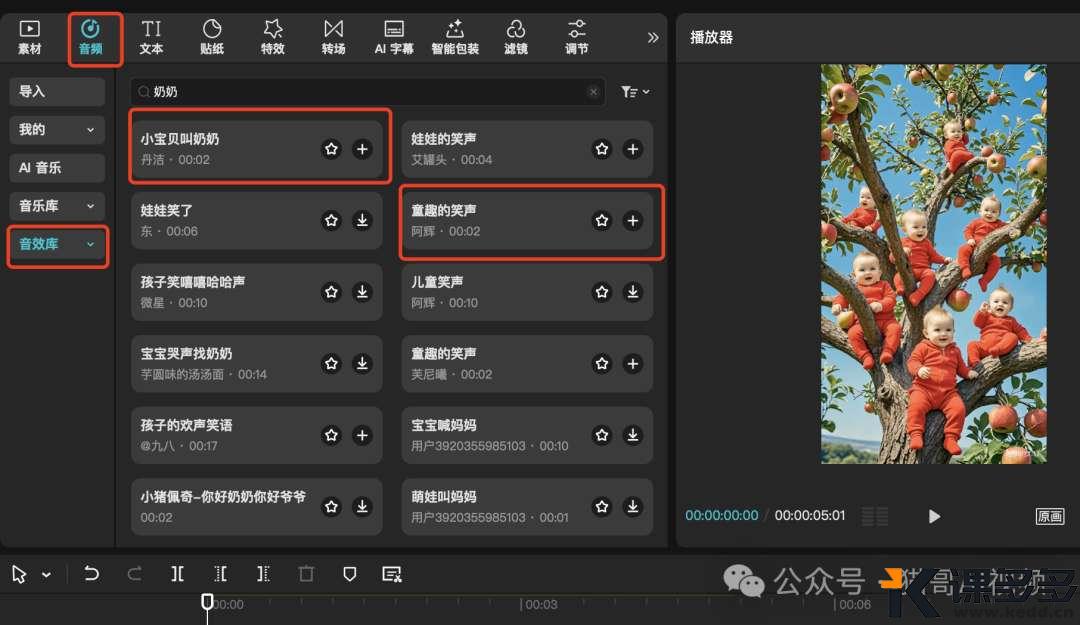Viewport: 1080px width, 625px height.
Task: Play the video in the player
Action: pos(934,516)
